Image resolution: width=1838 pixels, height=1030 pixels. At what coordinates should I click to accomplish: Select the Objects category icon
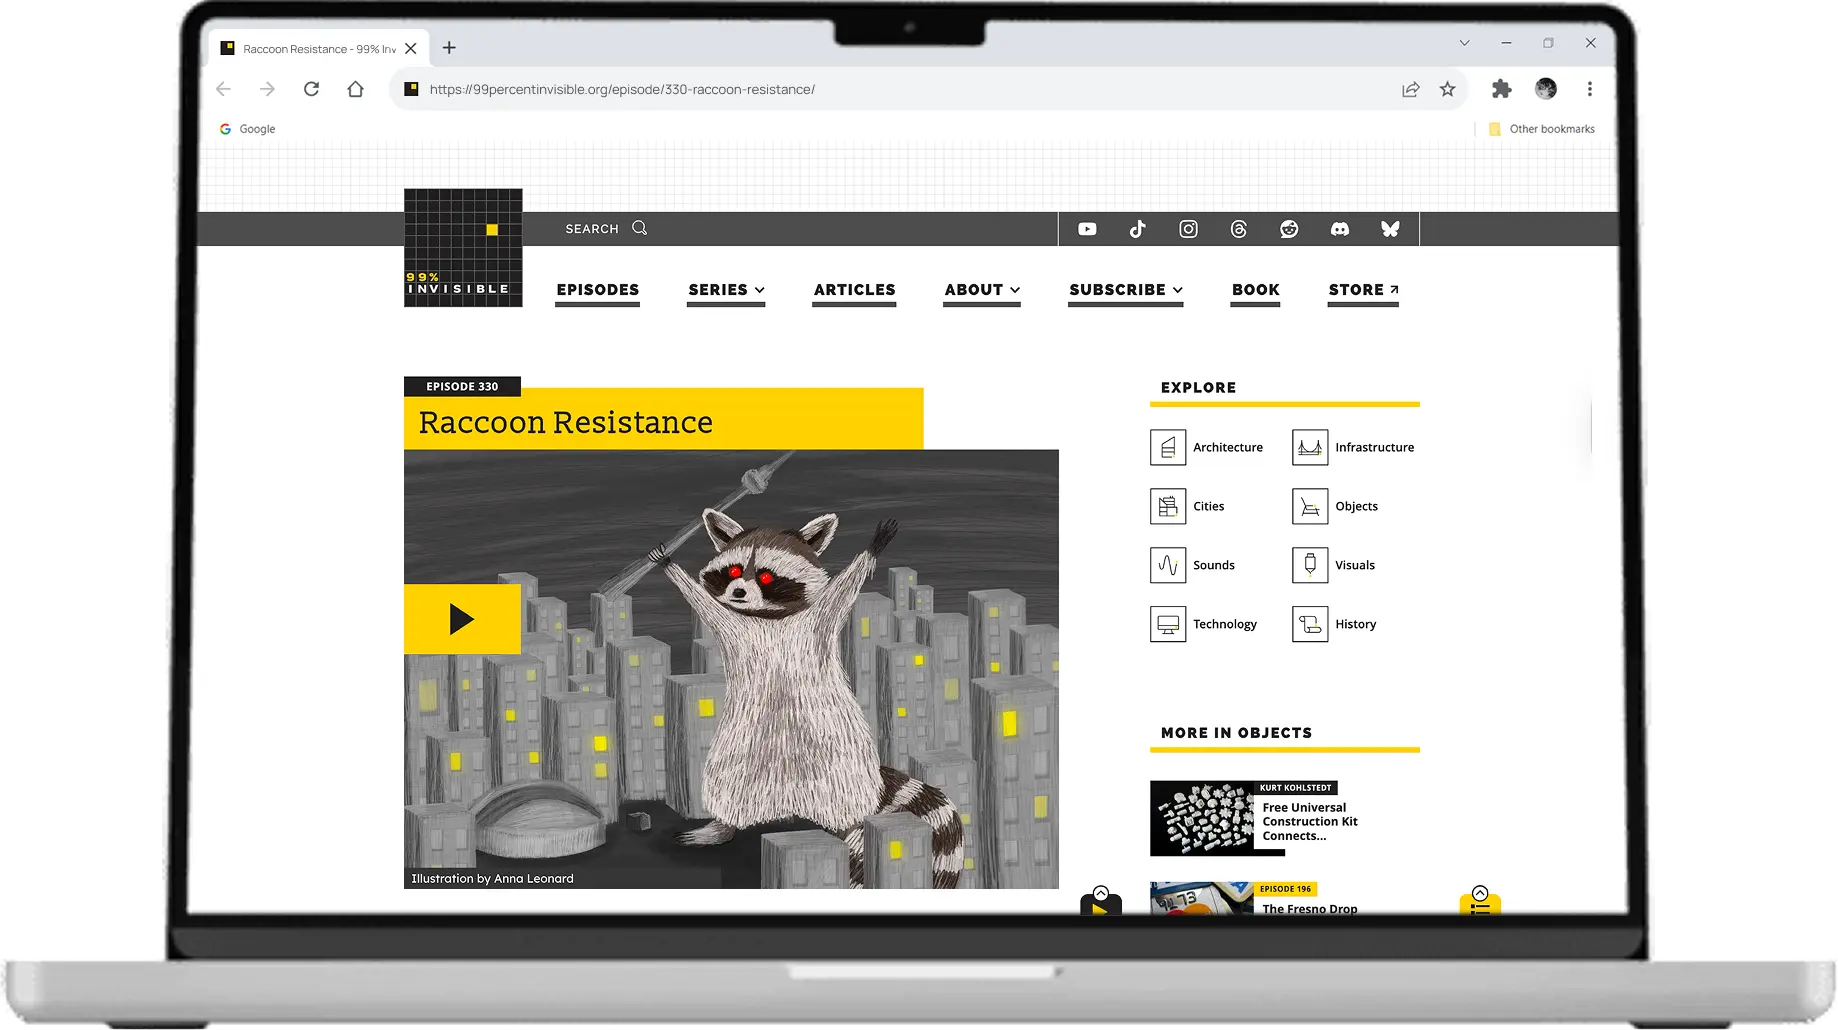coord(1310,506)
